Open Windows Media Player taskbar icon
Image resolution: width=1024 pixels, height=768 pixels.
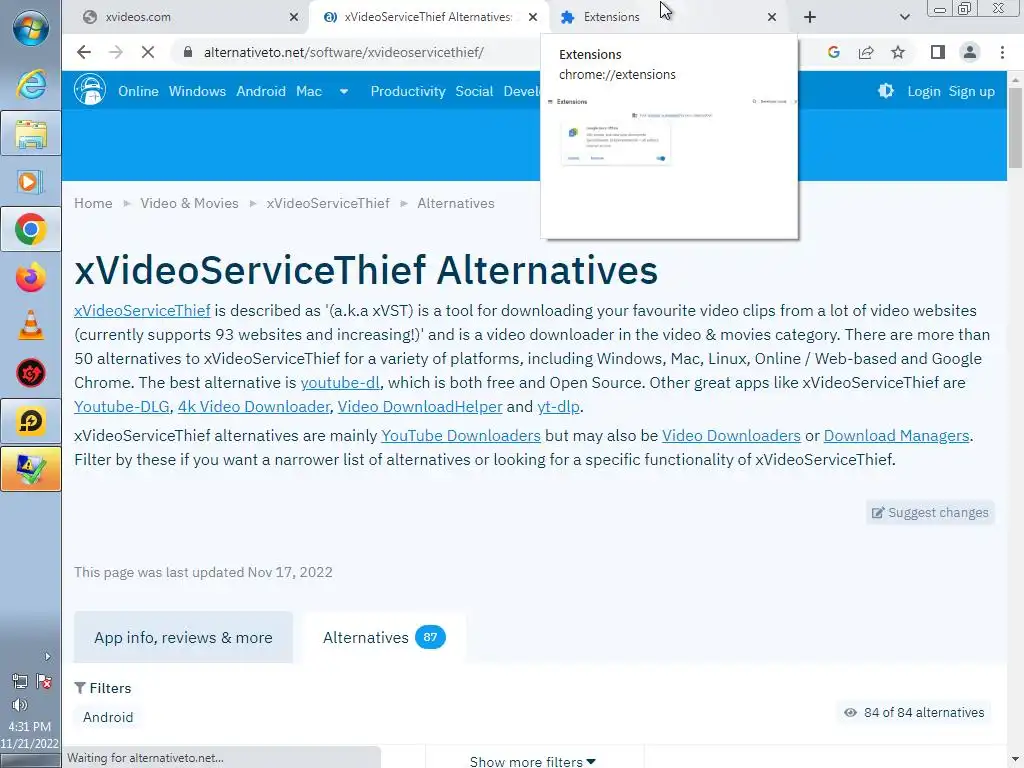(x=31, y=182)
